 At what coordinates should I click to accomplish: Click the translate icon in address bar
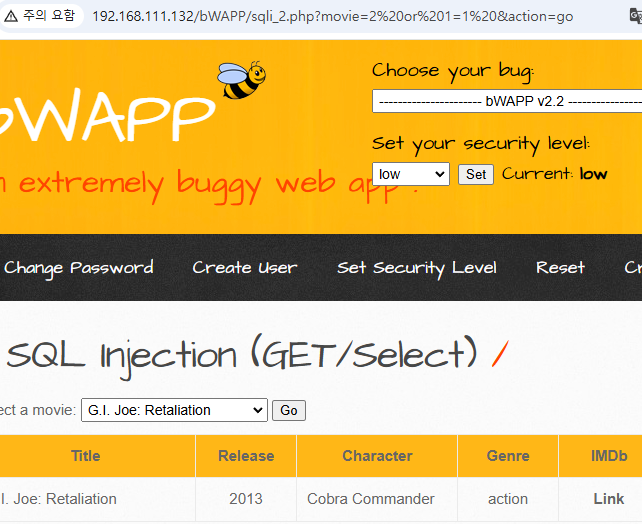[635, 16]
